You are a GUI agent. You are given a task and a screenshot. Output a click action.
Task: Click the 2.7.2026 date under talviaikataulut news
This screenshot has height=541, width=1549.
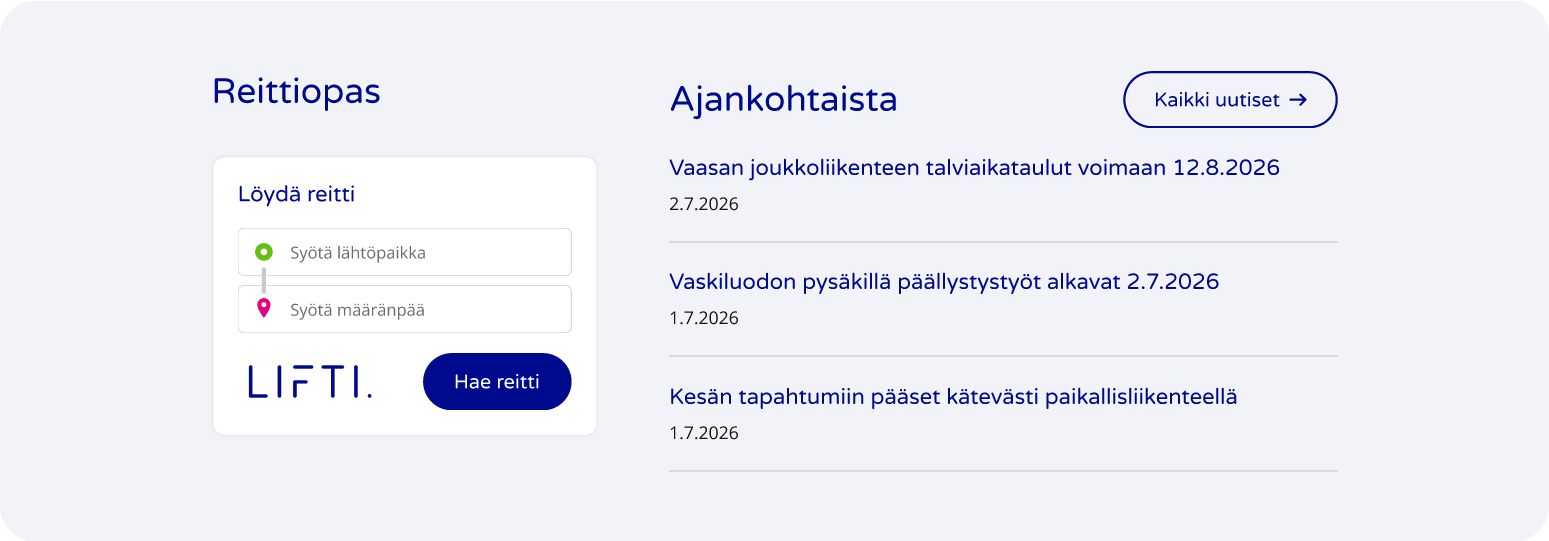[704, 204]
